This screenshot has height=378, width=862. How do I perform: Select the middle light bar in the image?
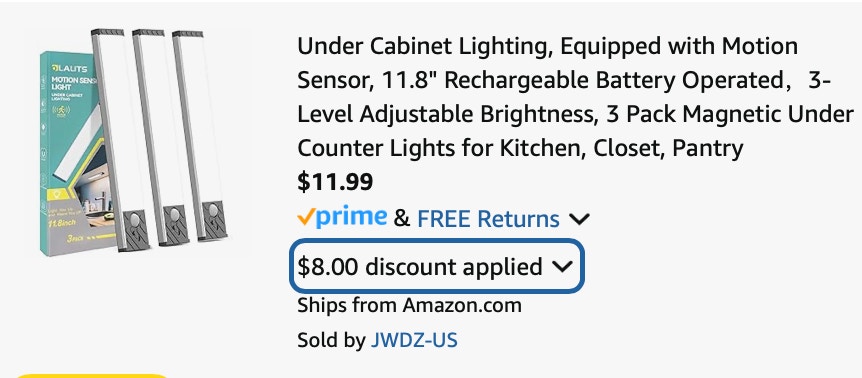(x=160, y=137)
